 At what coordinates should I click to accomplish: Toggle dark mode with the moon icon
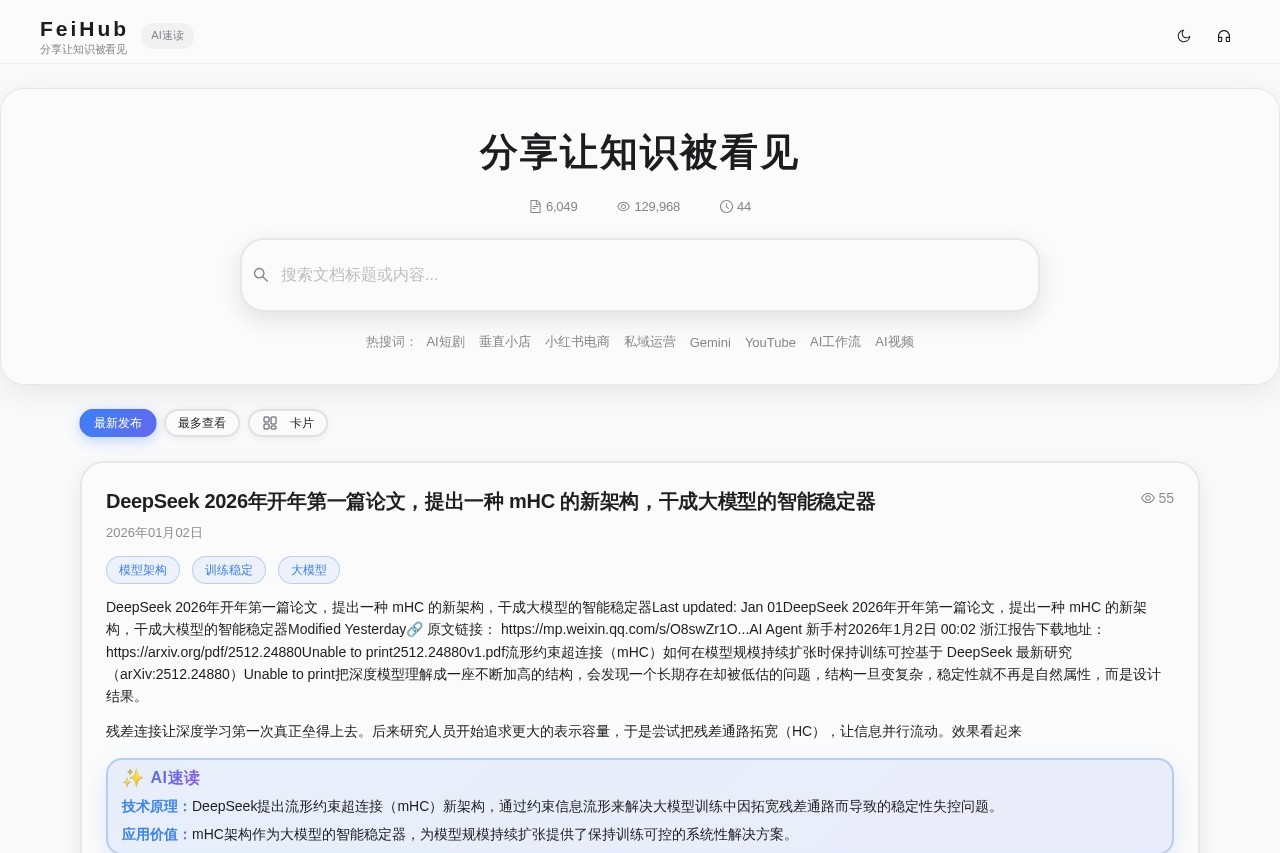1184,36
